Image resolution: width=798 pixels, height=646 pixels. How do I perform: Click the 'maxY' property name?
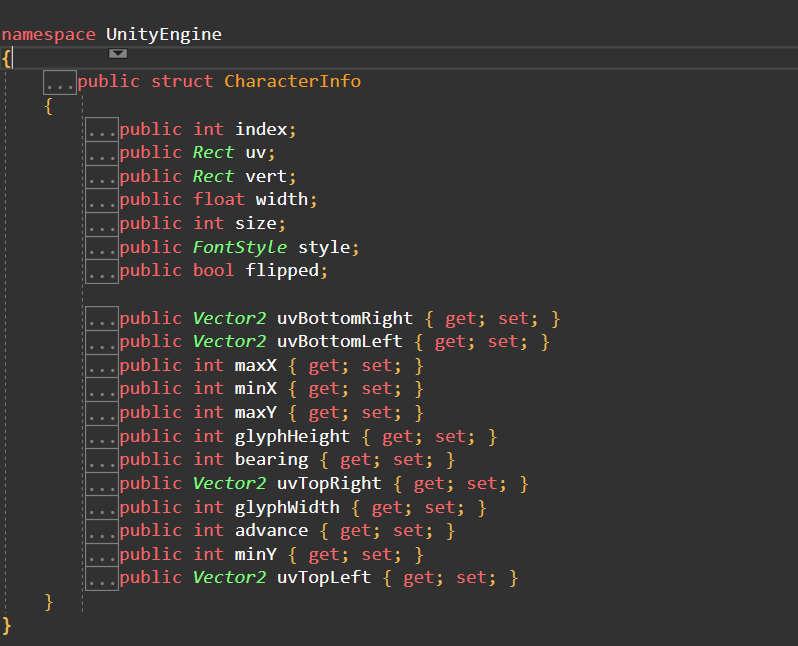point(255,412)
